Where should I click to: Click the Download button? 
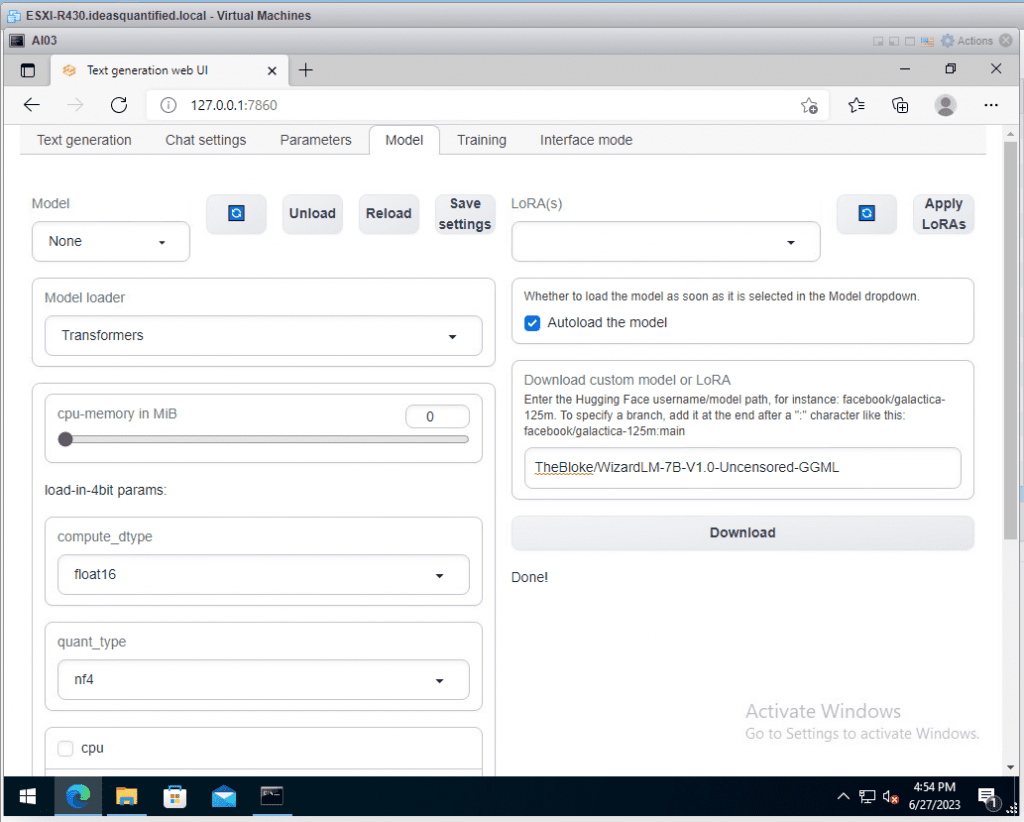(x=743, y=533)
